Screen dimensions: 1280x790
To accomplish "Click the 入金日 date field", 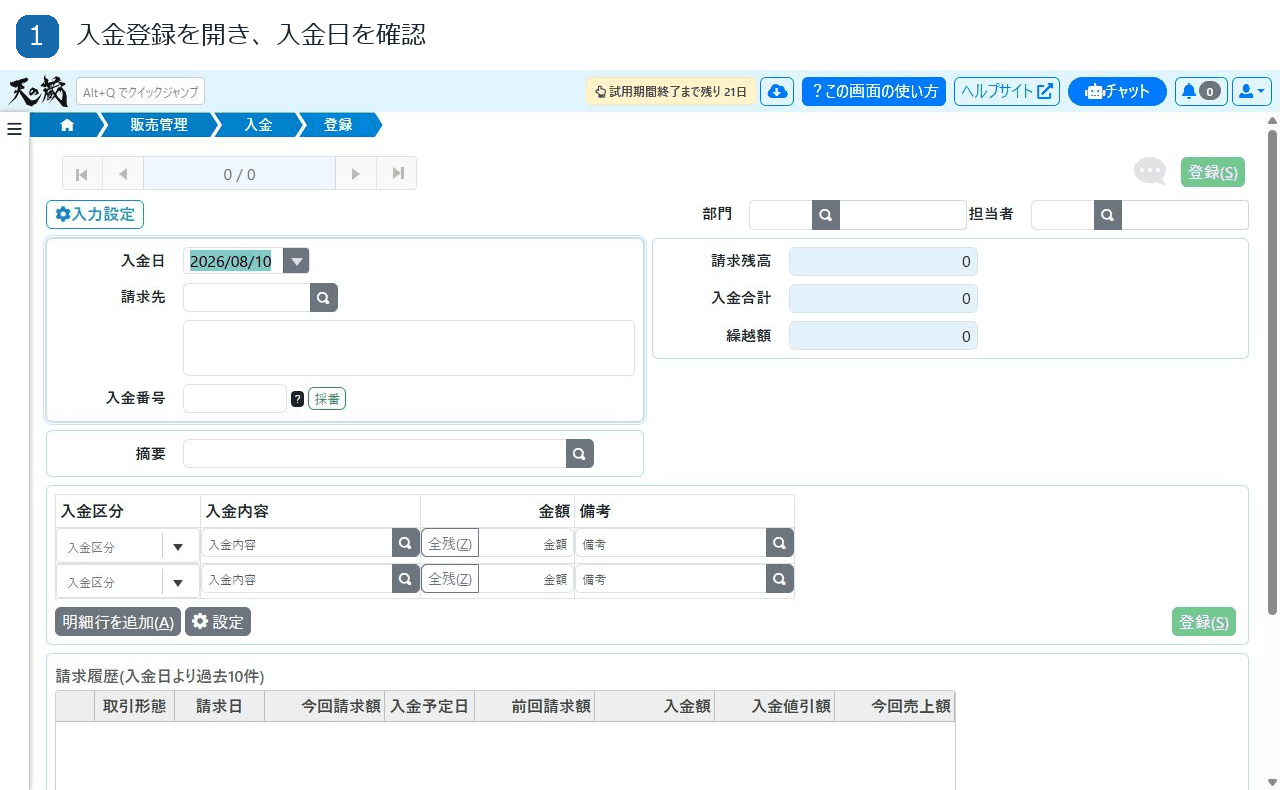I will click(233, 261).
